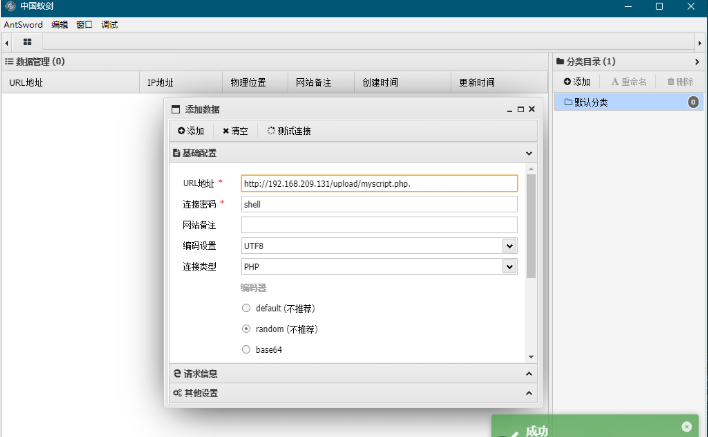Click the 添加数据 dialog window icon
The height and width of the screenshot is (437, 708).
pyautogui.click(x=176, y=109)
